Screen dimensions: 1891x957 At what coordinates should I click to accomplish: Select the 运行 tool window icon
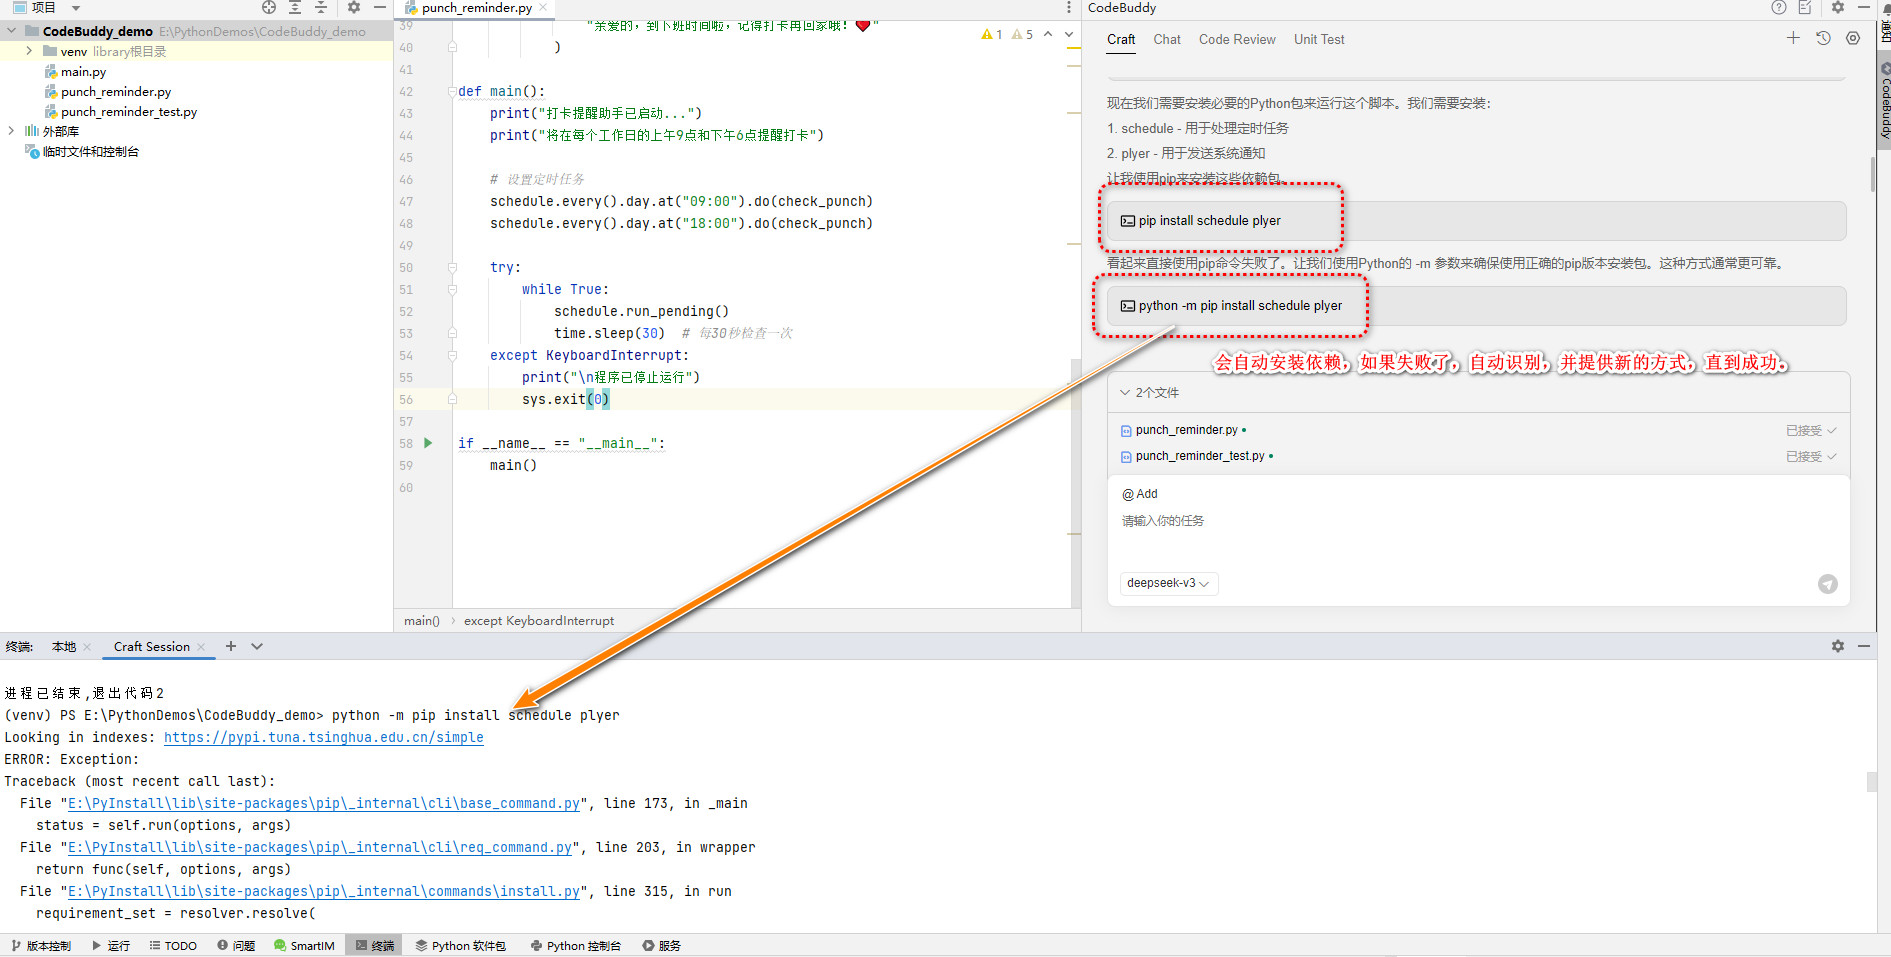(111, 945)
